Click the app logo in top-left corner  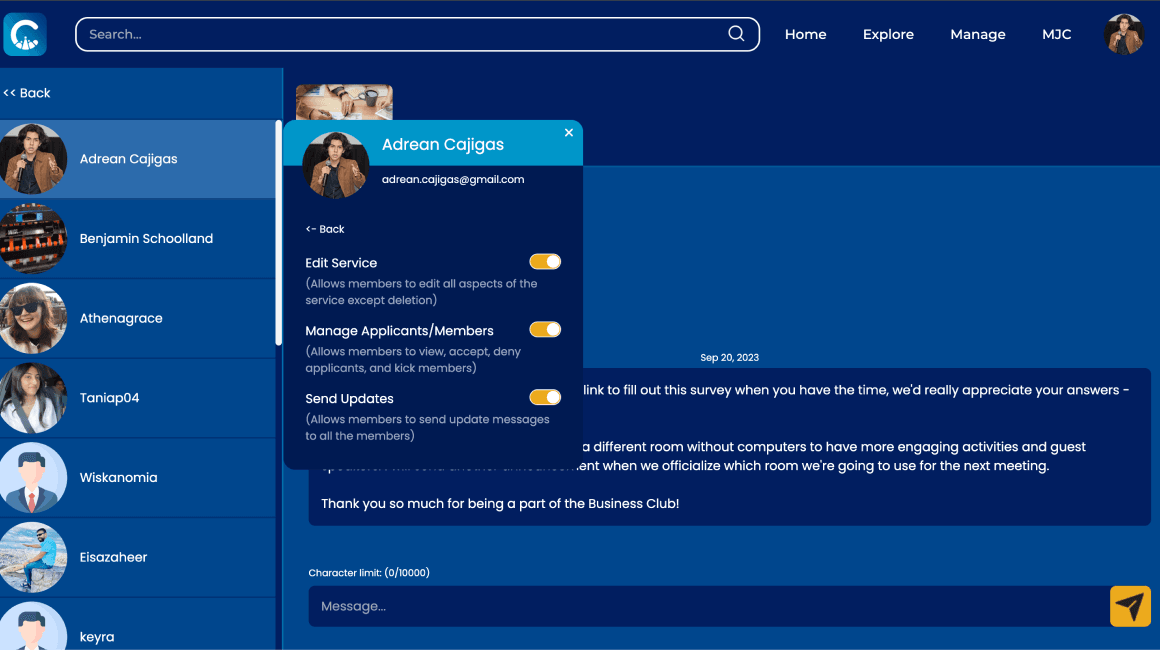pos(25,34)
